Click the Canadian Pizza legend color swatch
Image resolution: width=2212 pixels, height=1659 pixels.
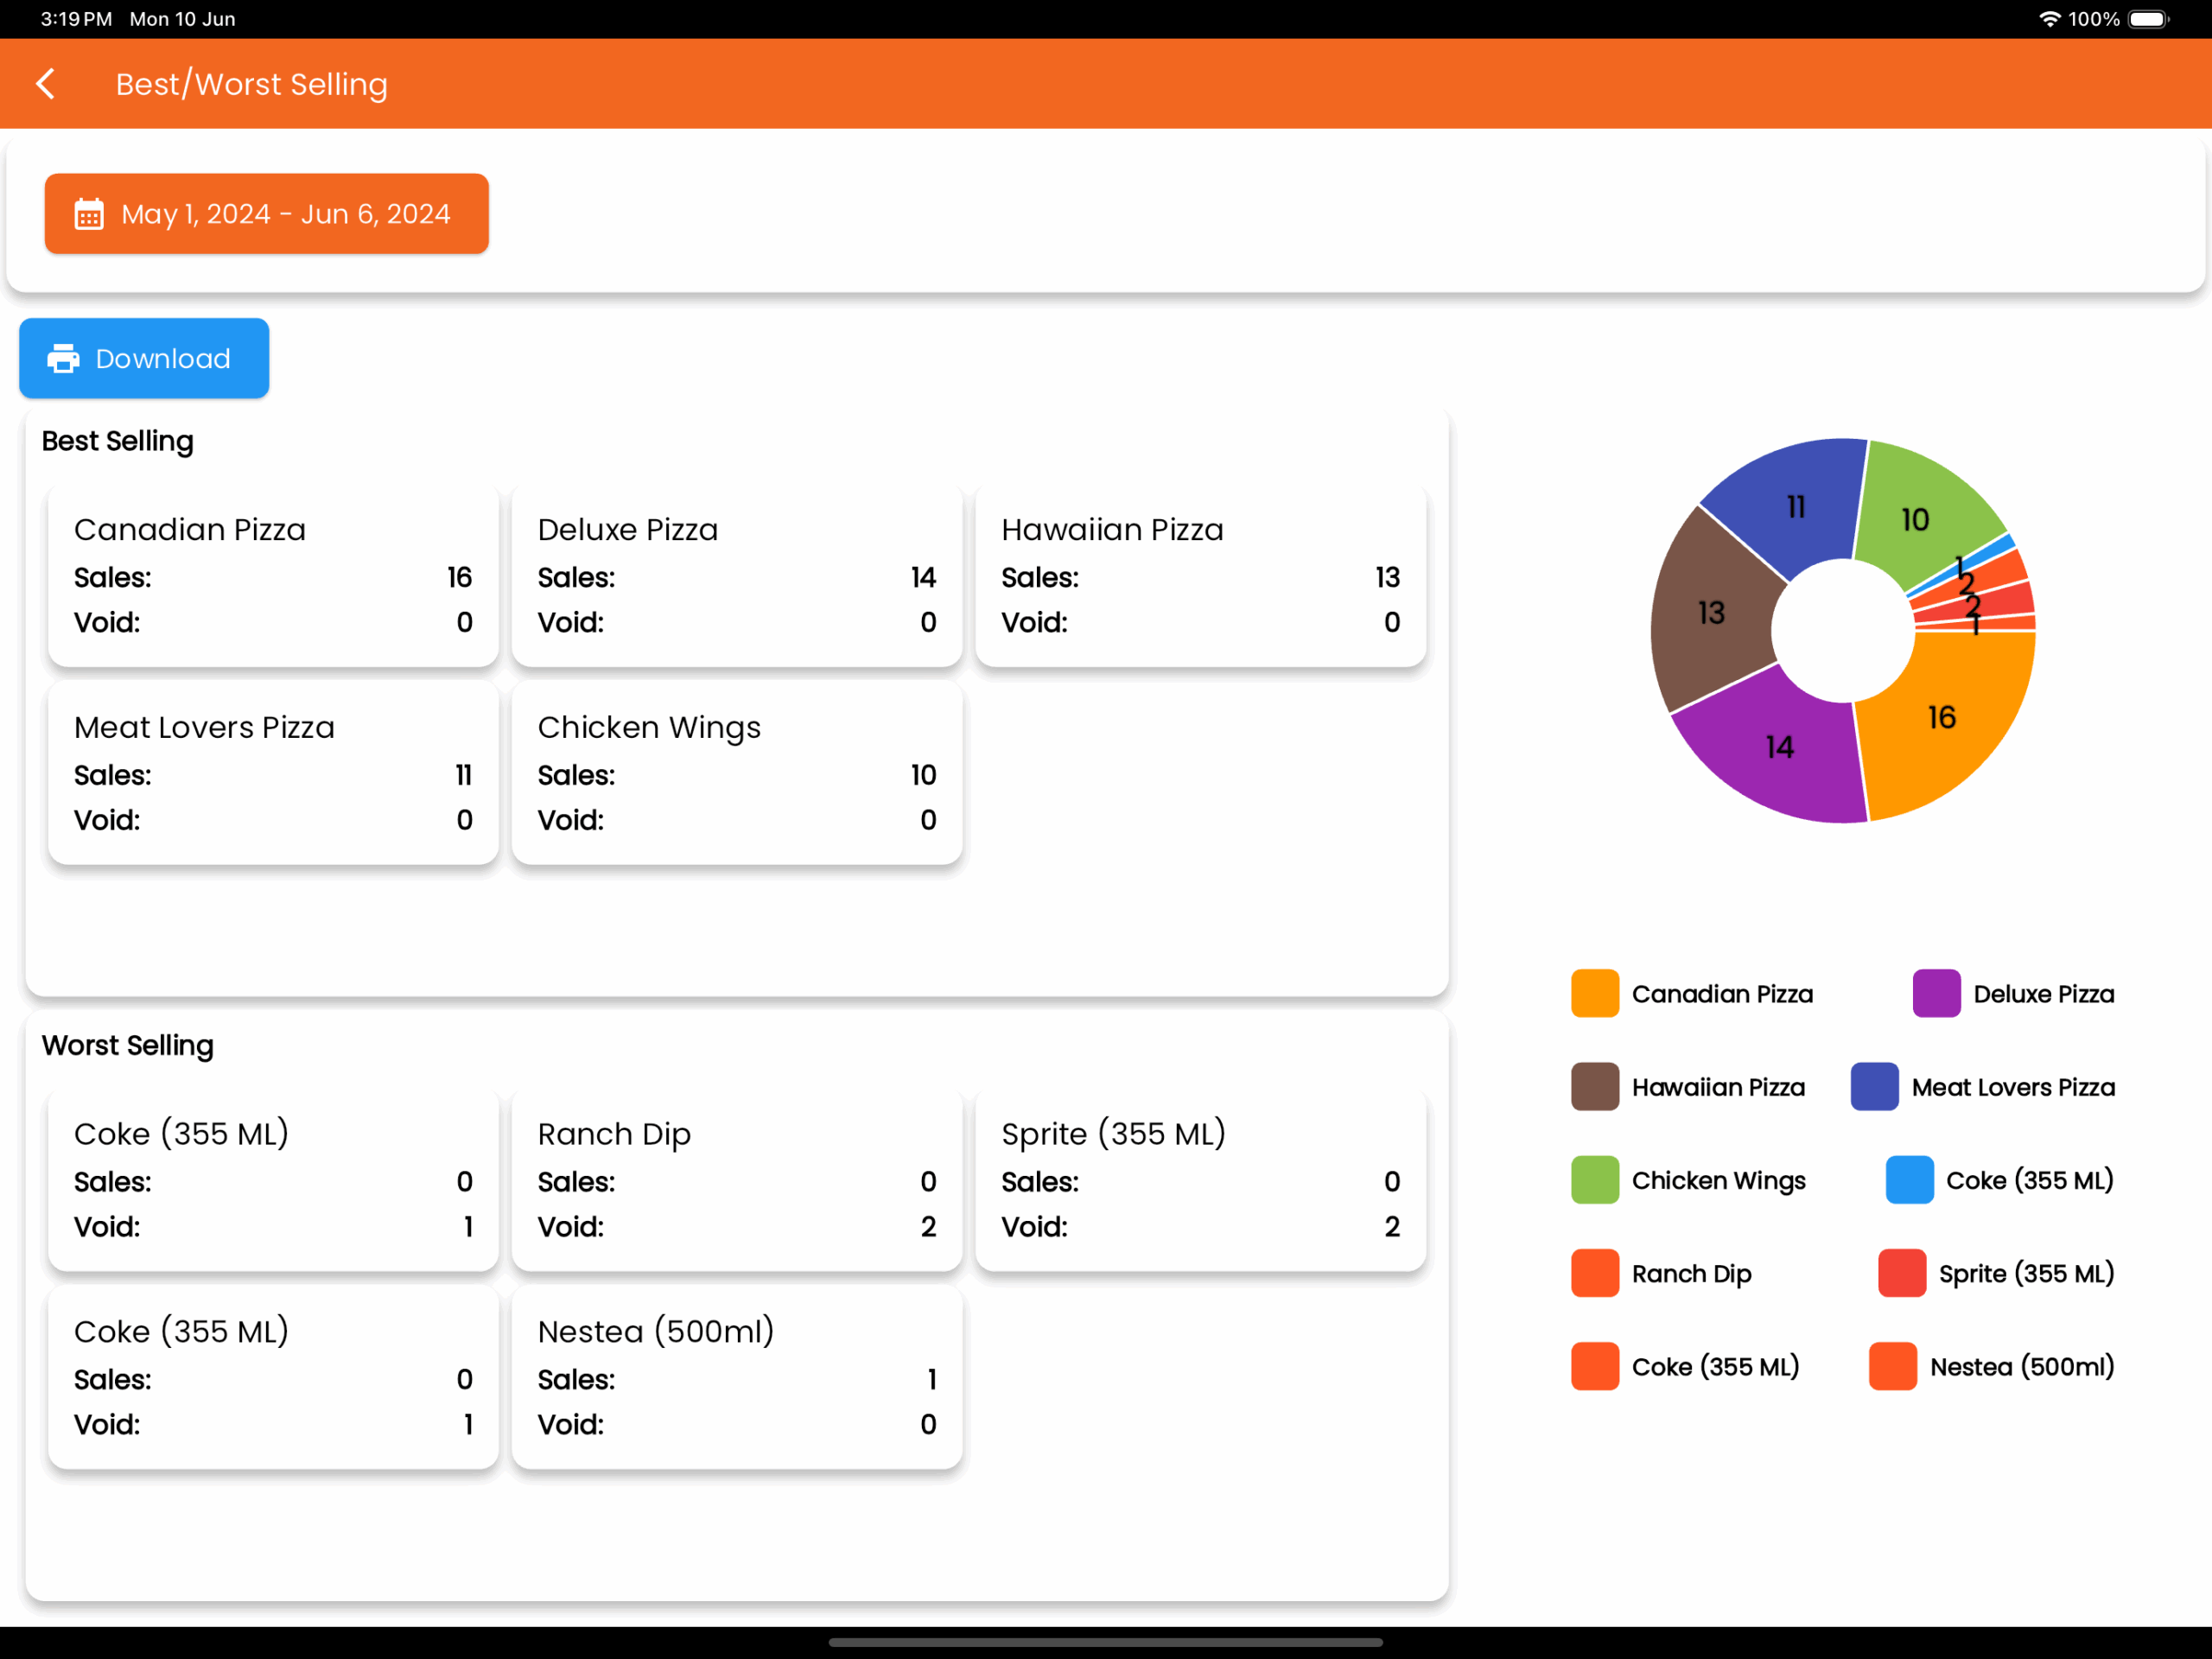(1595, 994)
